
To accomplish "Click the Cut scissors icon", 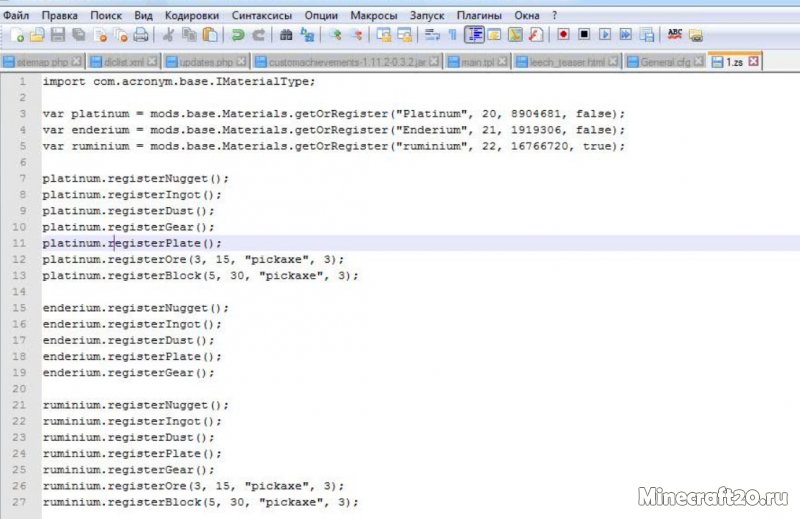I will coord(169,35).
